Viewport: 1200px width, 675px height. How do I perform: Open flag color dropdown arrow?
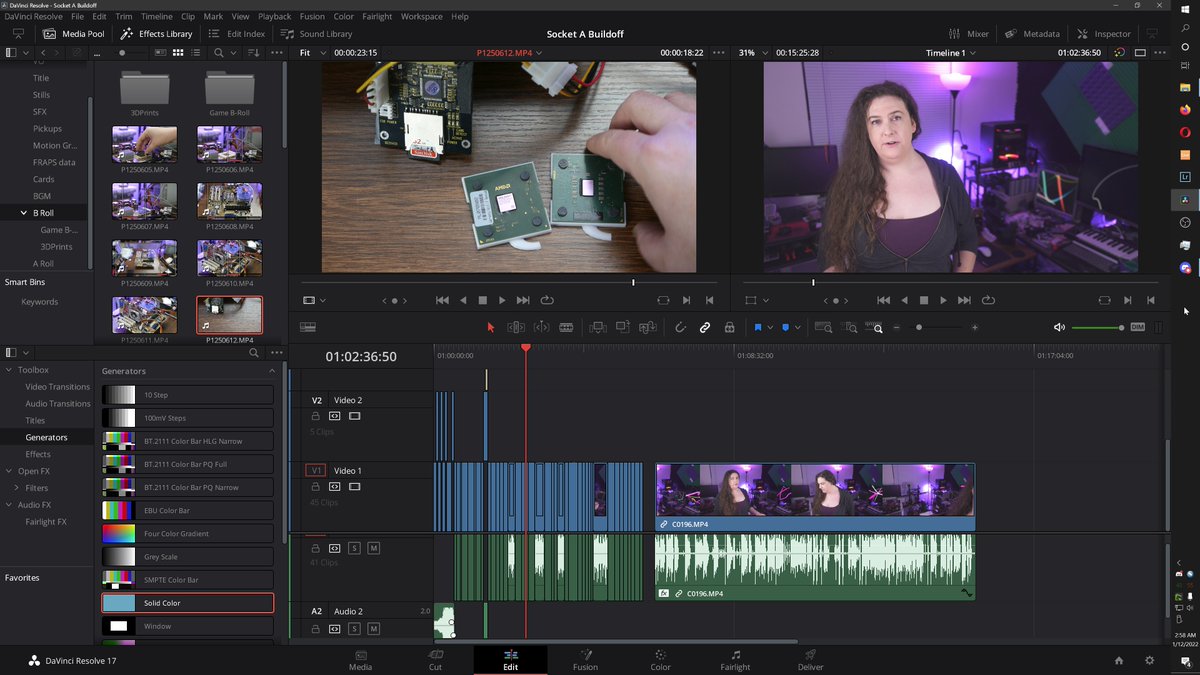pos(770,328)
